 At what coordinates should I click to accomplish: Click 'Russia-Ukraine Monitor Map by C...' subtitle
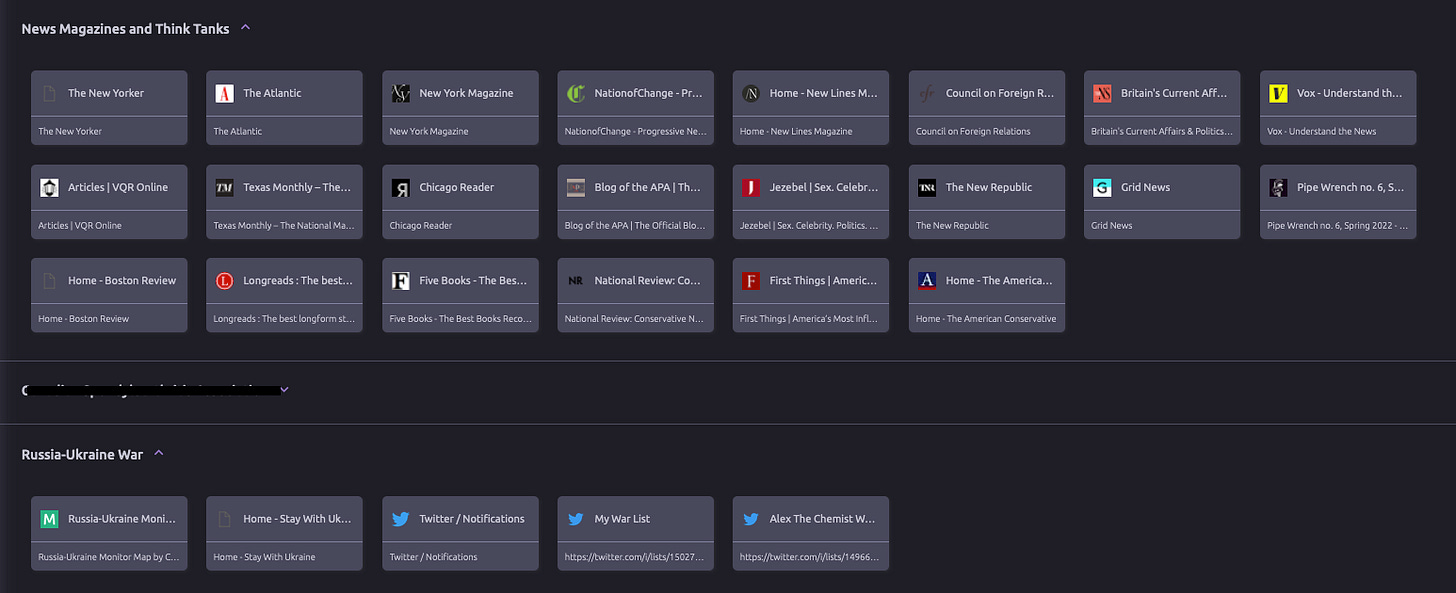tap(108, 557)
